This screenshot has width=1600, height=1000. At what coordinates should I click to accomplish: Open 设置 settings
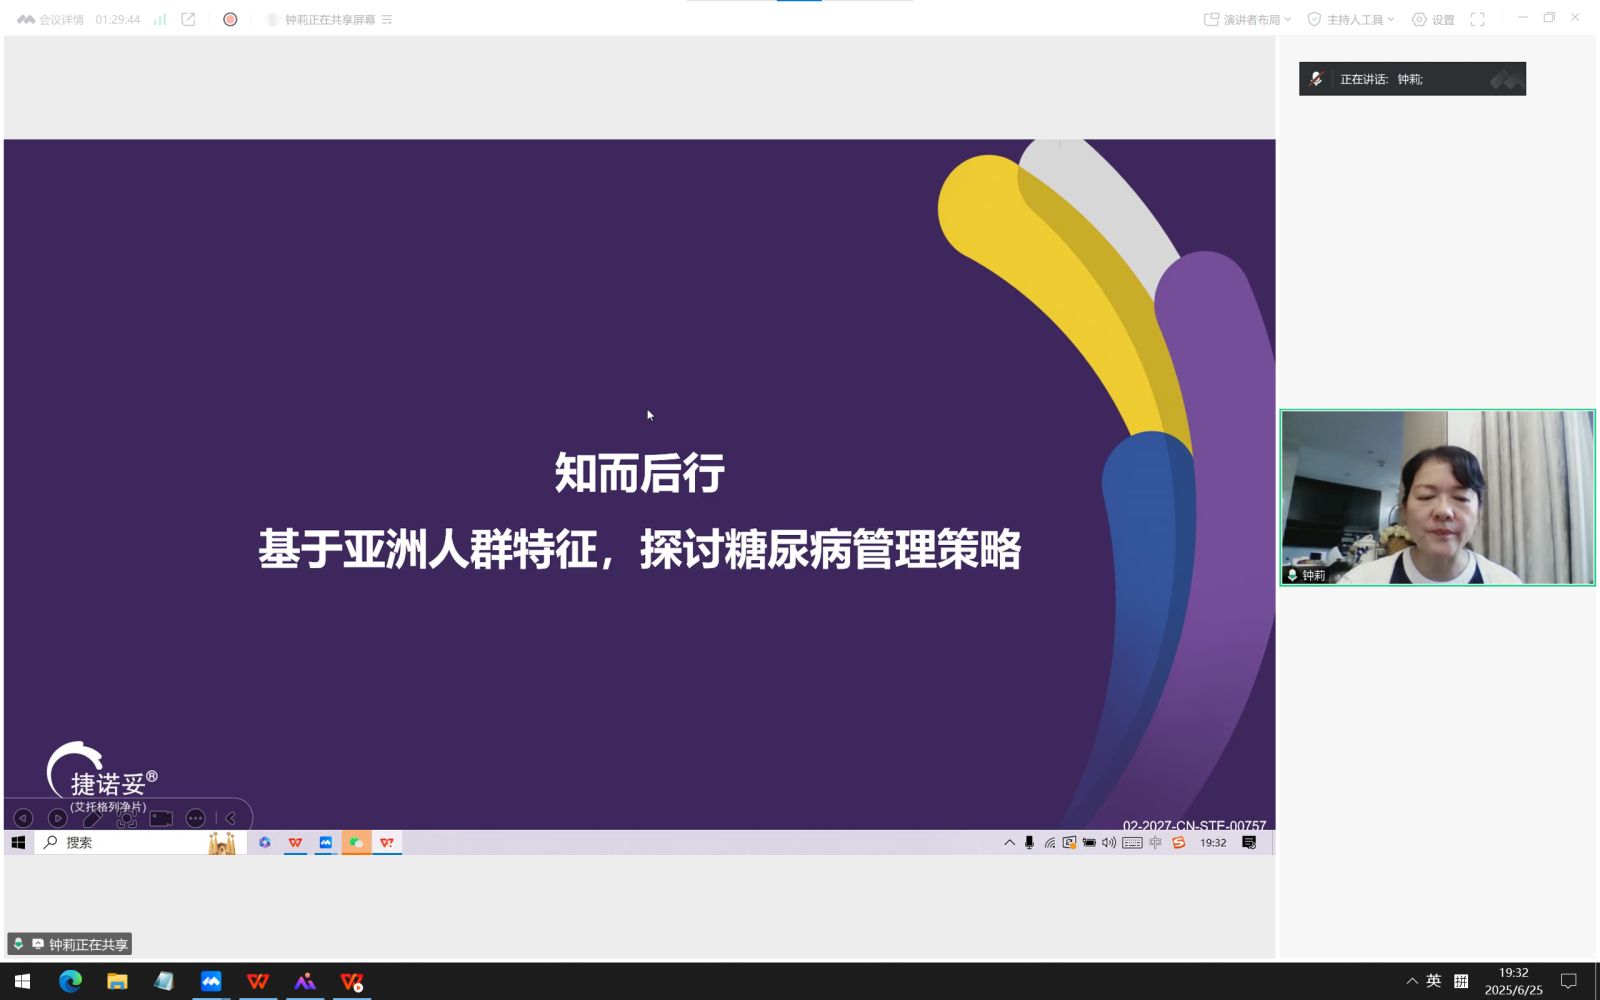click(x=1433, y=19)
